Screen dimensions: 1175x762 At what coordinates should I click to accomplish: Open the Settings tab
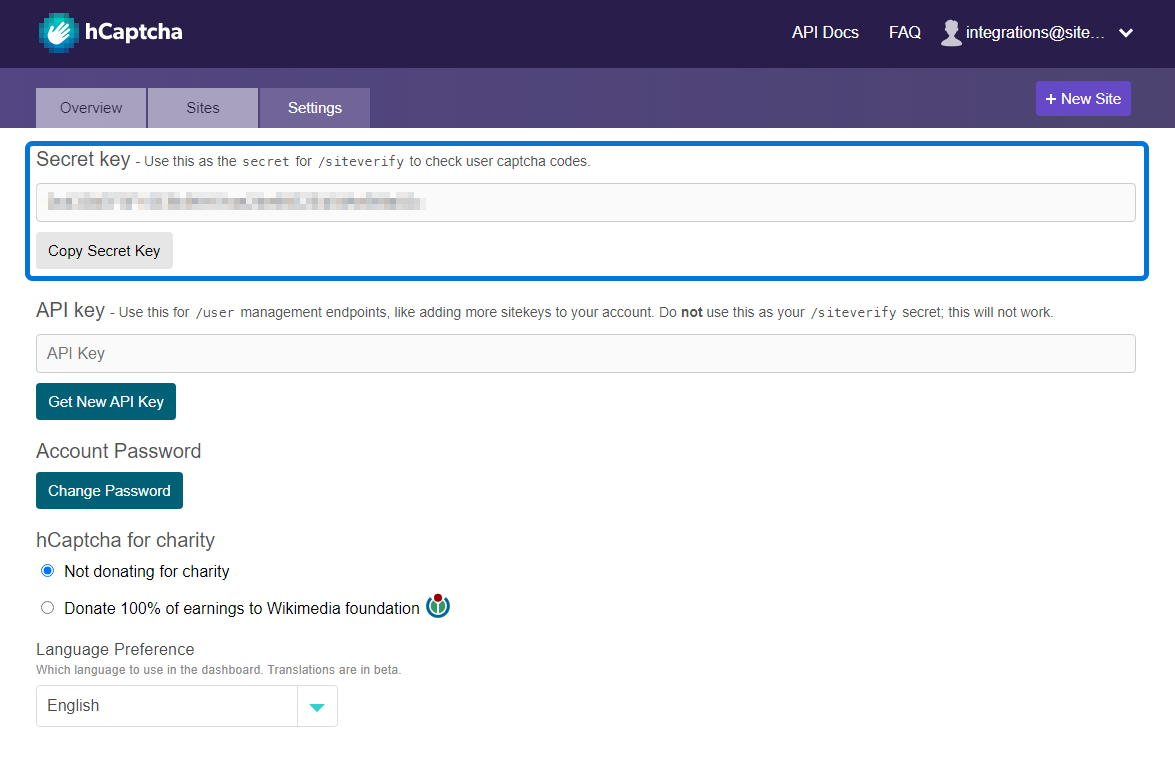pos(315,108)
